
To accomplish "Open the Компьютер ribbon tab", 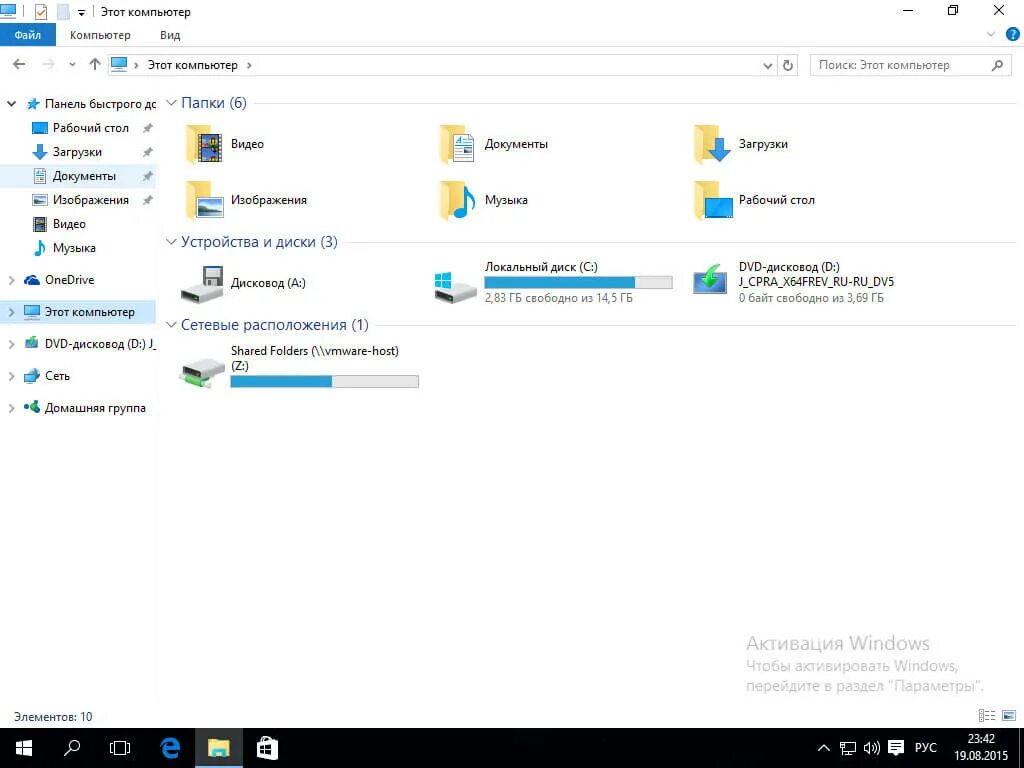I will 100,35.
